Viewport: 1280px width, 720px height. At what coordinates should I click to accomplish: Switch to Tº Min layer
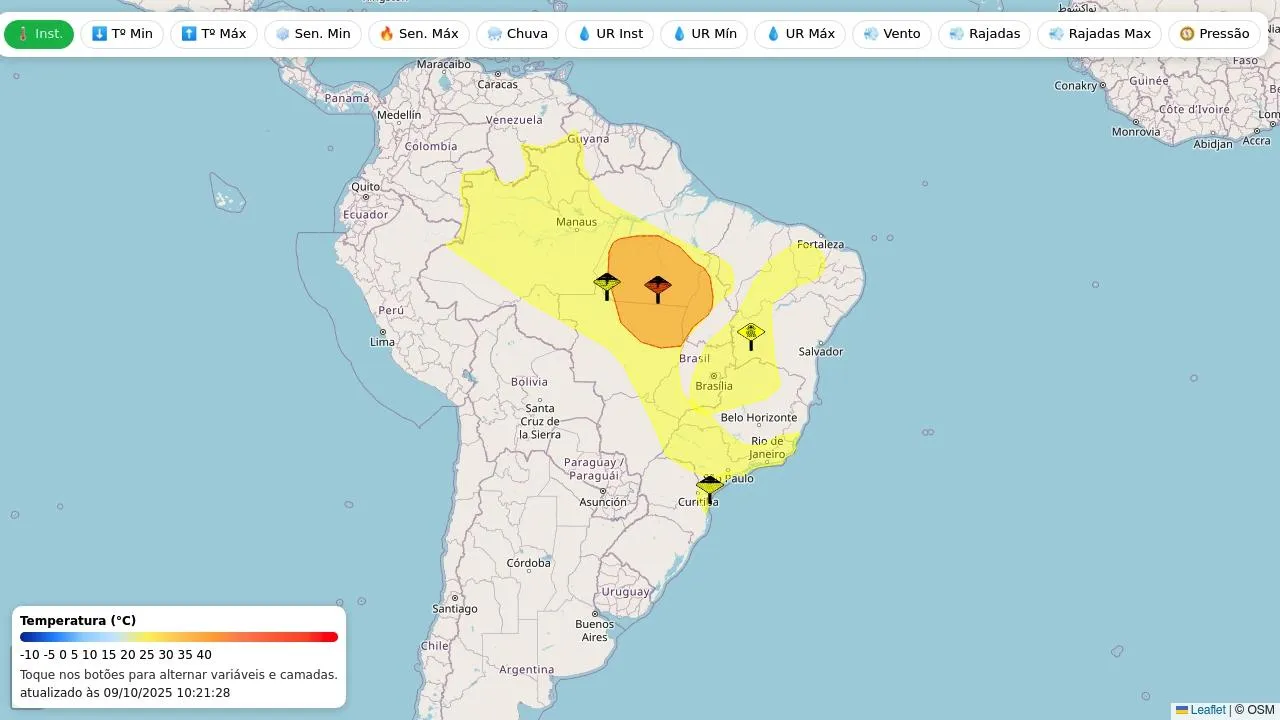click(122, 34)
